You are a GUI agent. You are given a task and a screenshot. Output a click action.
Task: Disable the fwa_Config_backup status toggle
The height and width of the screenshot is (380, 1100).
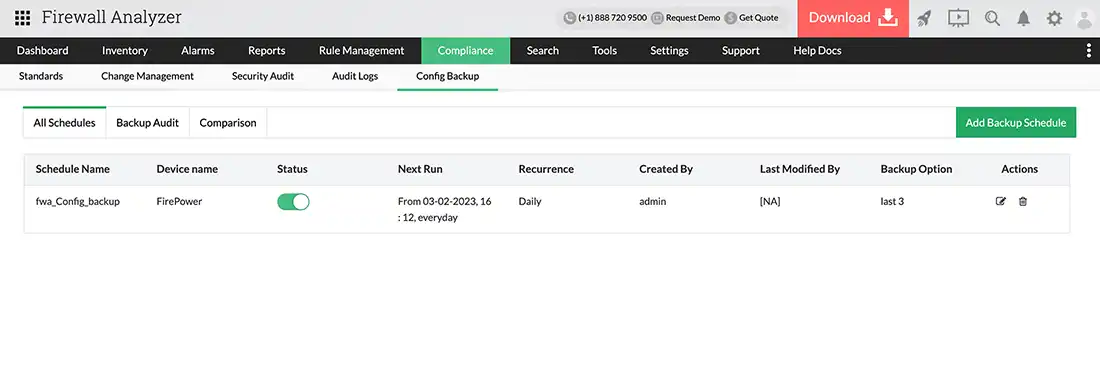pos(293,202)
